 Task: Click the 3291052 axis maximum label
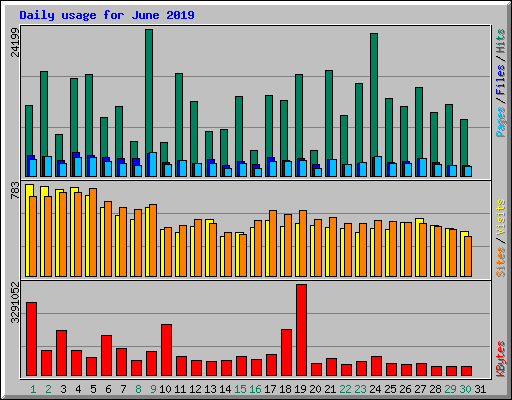click(15, 303)
